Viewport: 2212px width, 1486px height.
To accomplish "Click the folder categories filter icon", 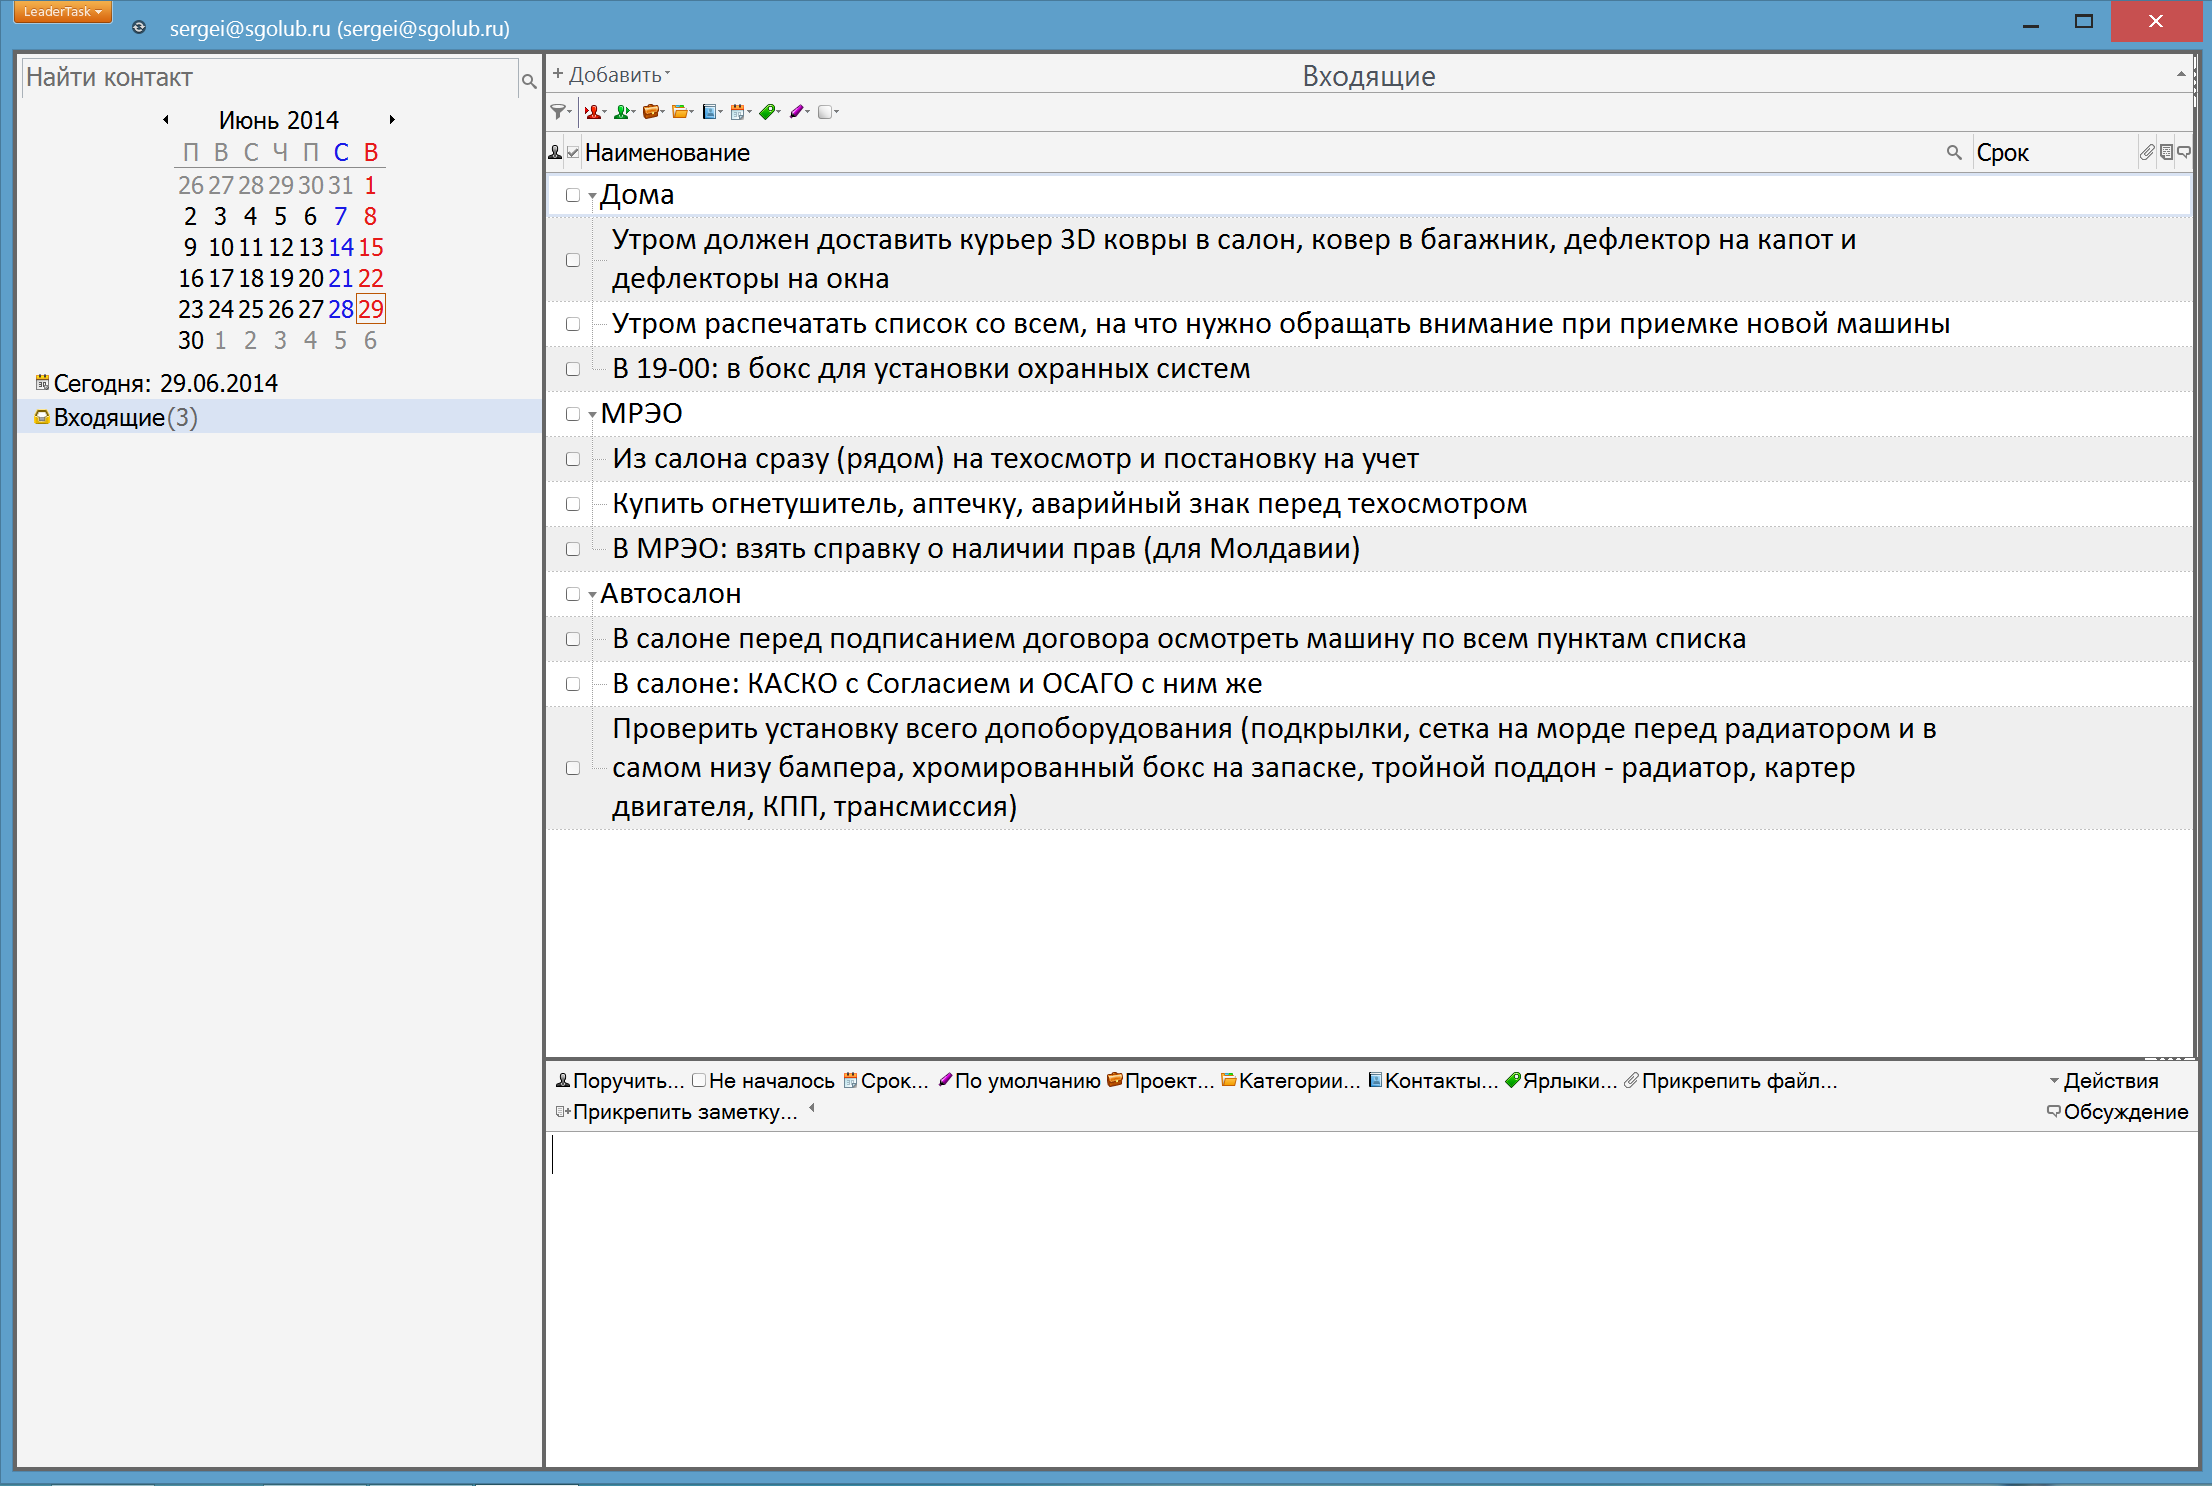I will (680, 112).
